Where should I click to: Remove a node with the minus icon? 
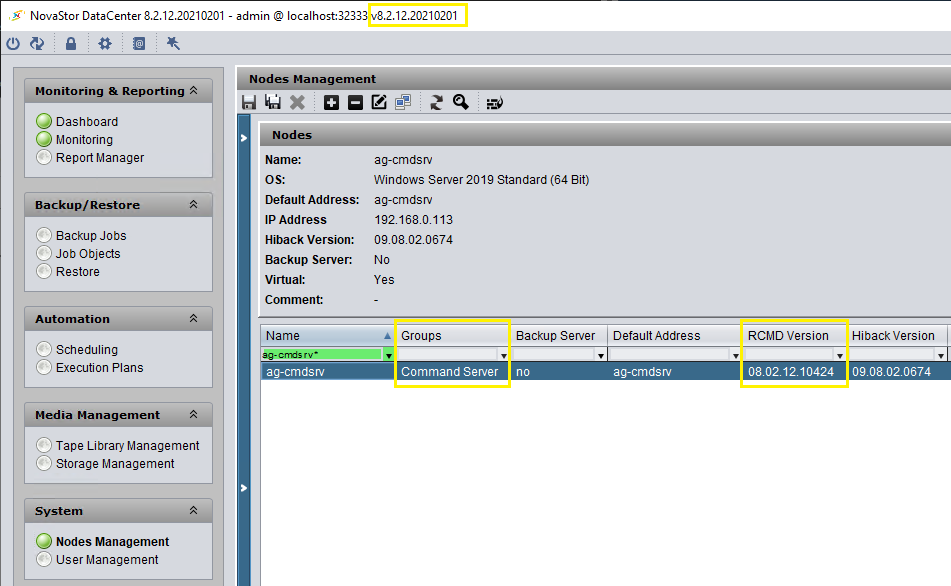pyautogui.click(x=355, y=103)
